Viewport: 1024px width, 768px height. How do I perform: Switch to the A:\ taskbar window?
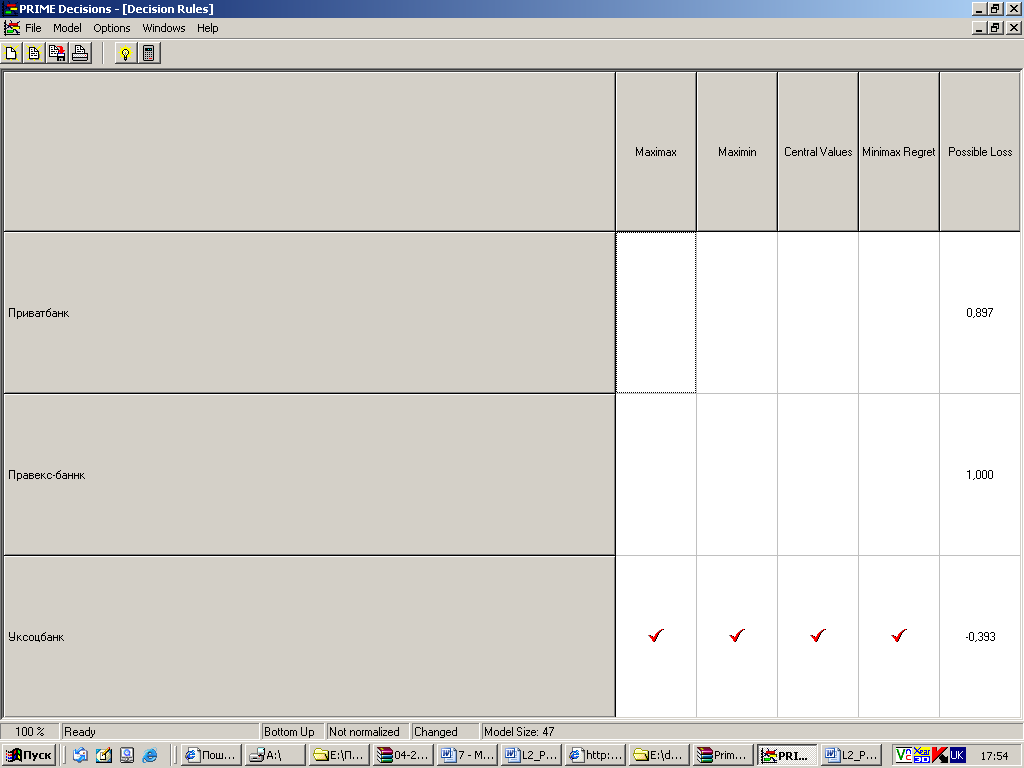click(x=275, y=755)
